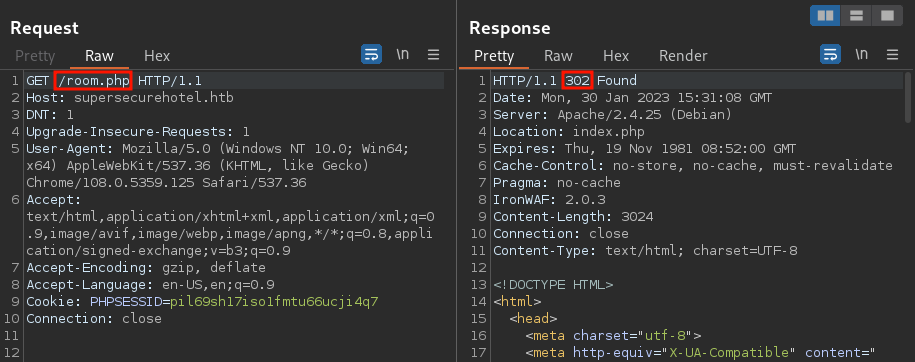This screenshot has width=915, height=362.
Task: Toggle non-printable characters in Request panel
Action: 402,55
